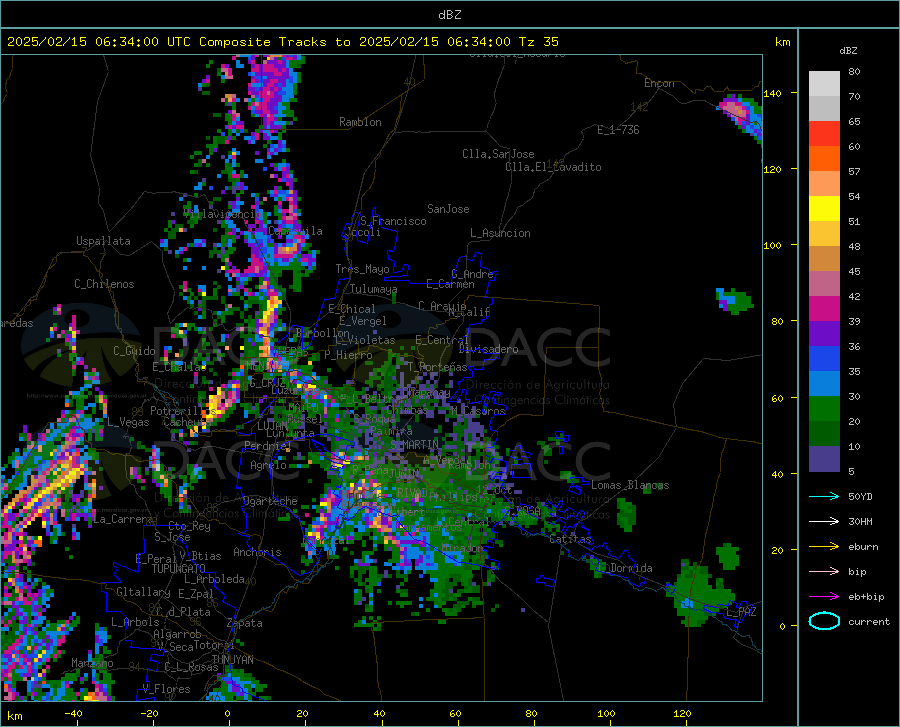Click the -40 km horizontal axis tick

coord(73,714)
